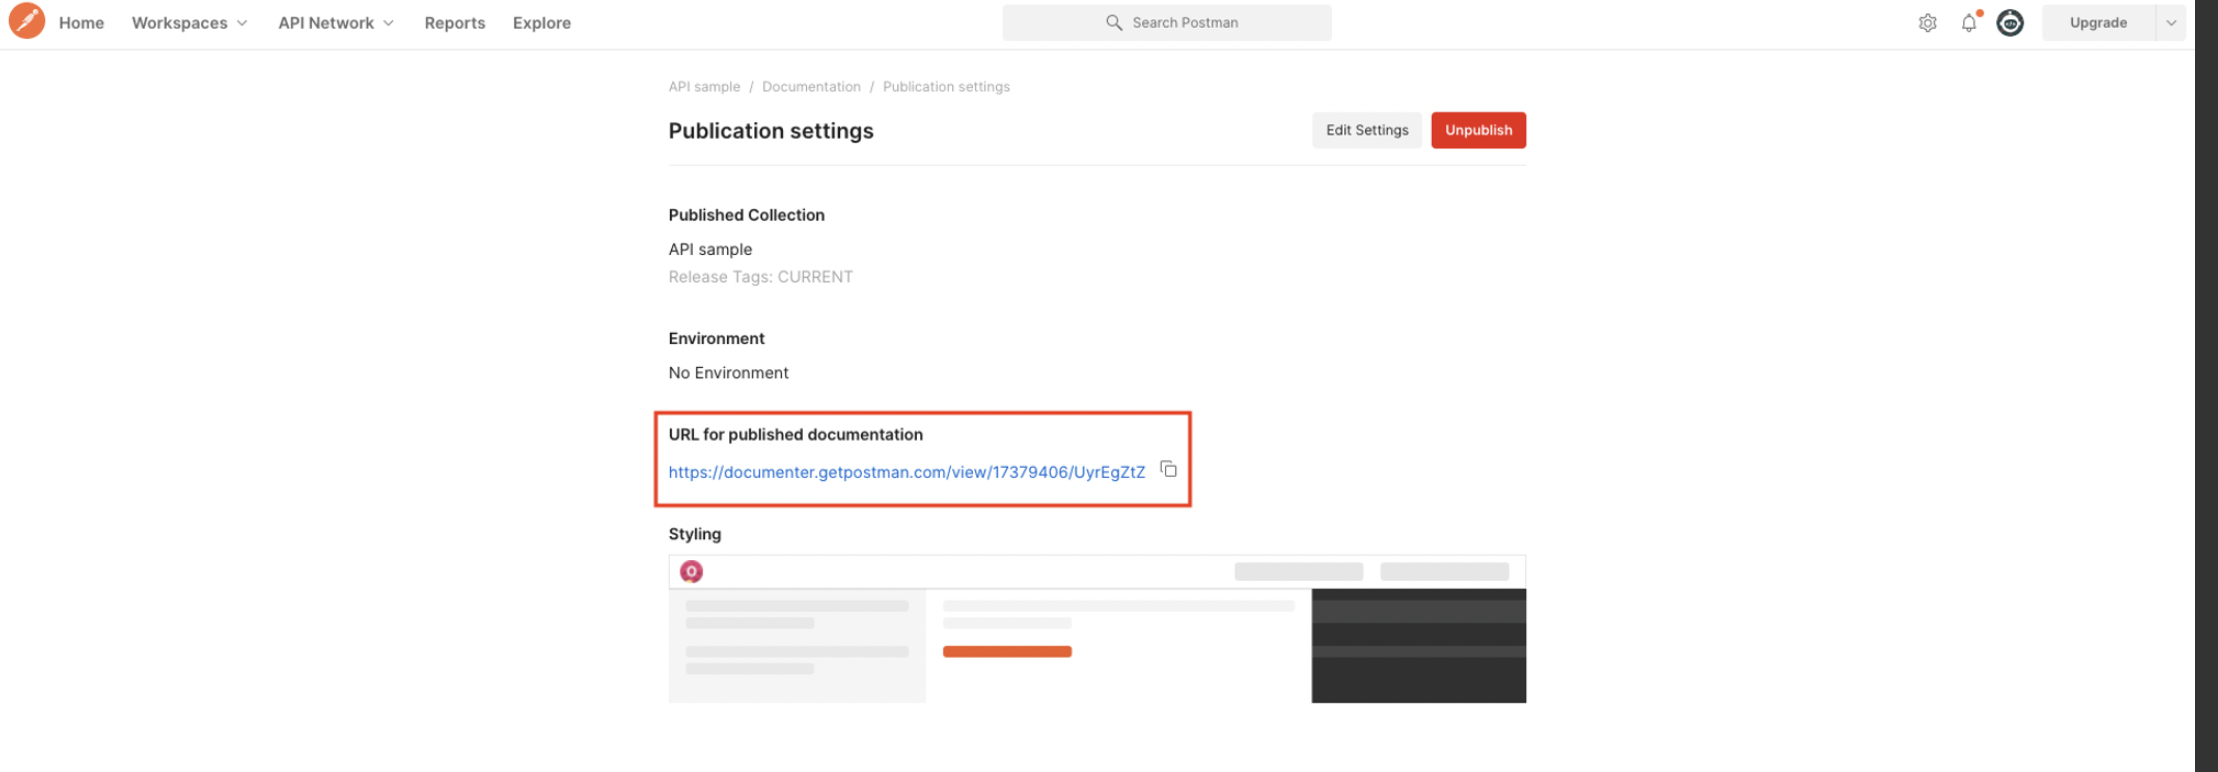Expand the Workspaces dropdown
The image size is (2218, 772).
[189, 23]
